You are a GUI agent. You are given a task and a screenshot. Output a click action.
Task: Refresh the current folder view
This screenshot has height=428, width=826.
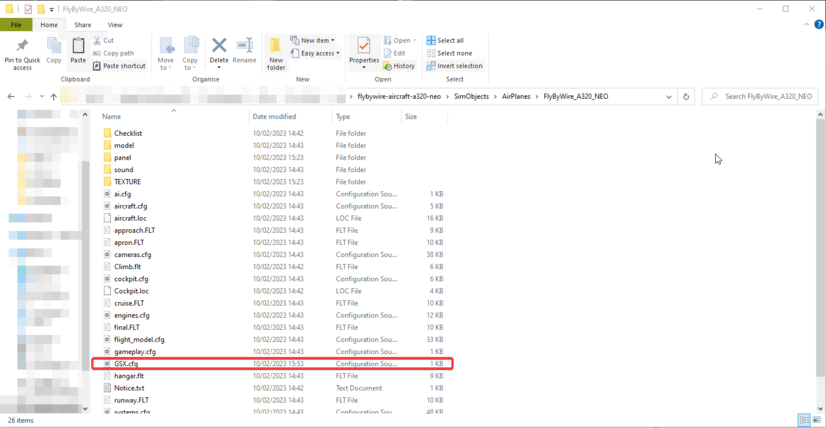686,97
